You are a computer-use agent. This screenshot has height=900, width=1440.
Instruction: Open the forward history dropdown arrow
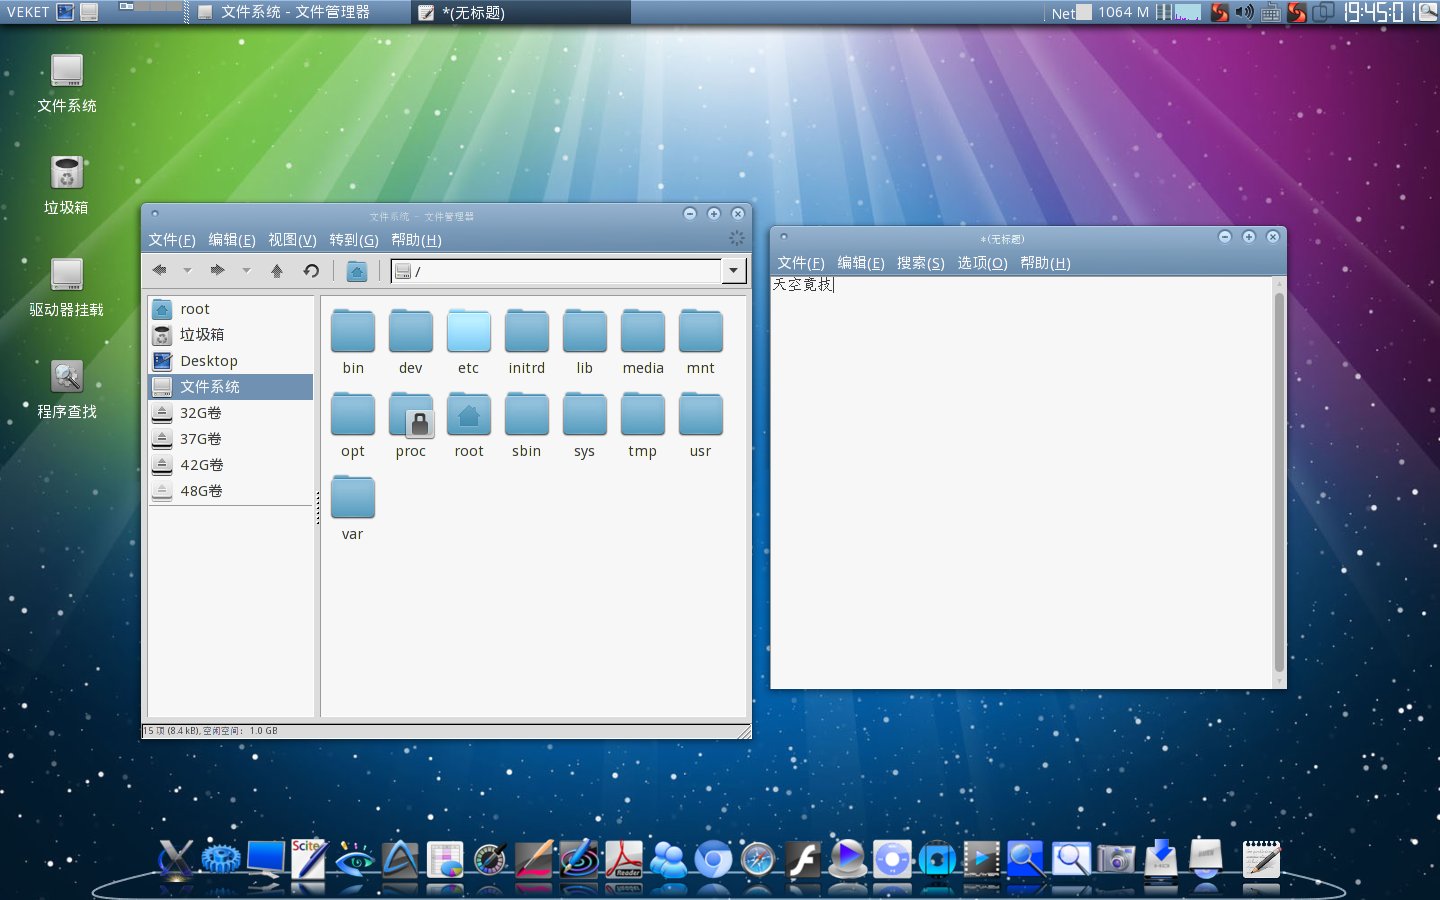coord(246,270)
